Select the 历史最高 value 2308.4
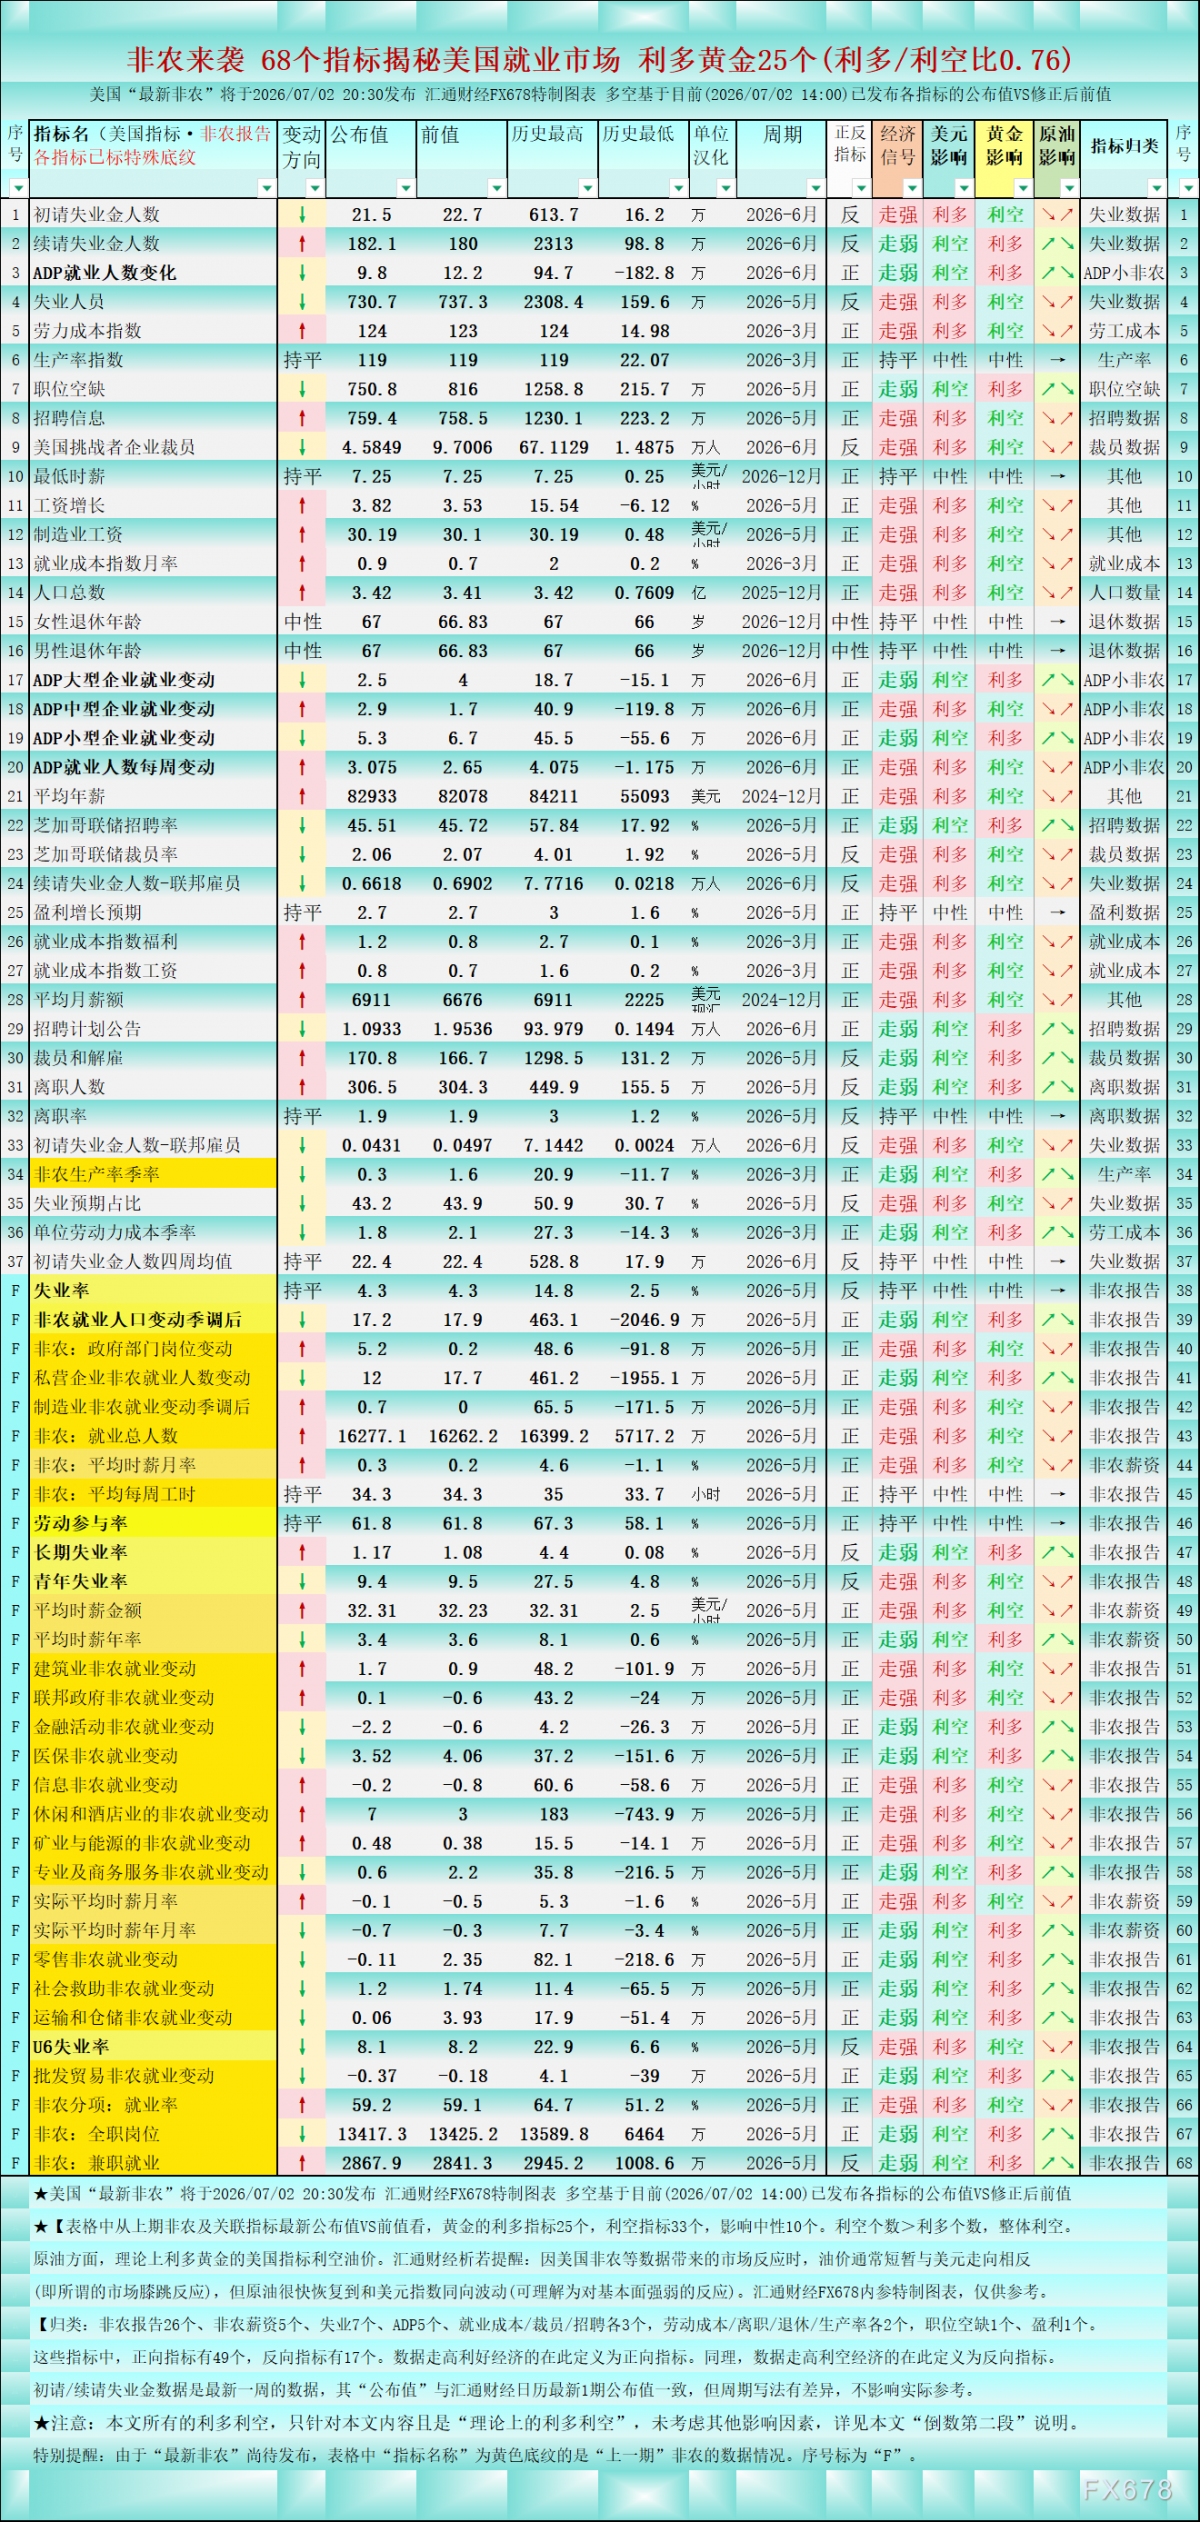The height and width of the screenshot is (2522, 1200). coord(554,302)
